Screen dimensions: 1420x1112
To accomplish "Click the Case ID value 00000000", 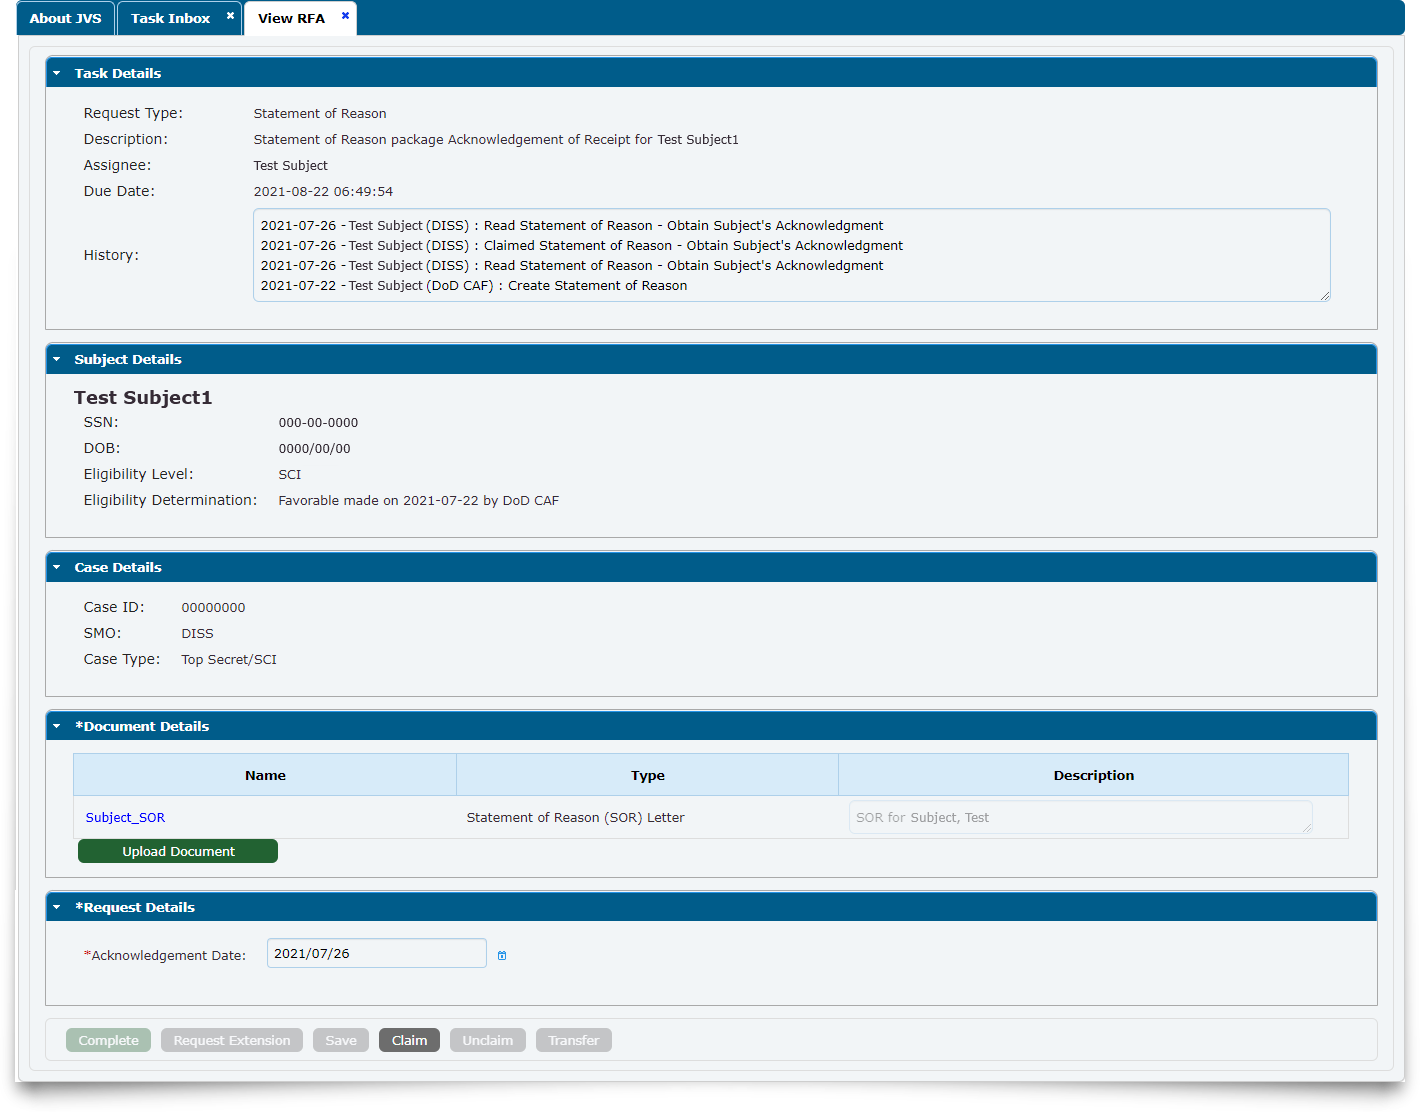I will point(213,607).
